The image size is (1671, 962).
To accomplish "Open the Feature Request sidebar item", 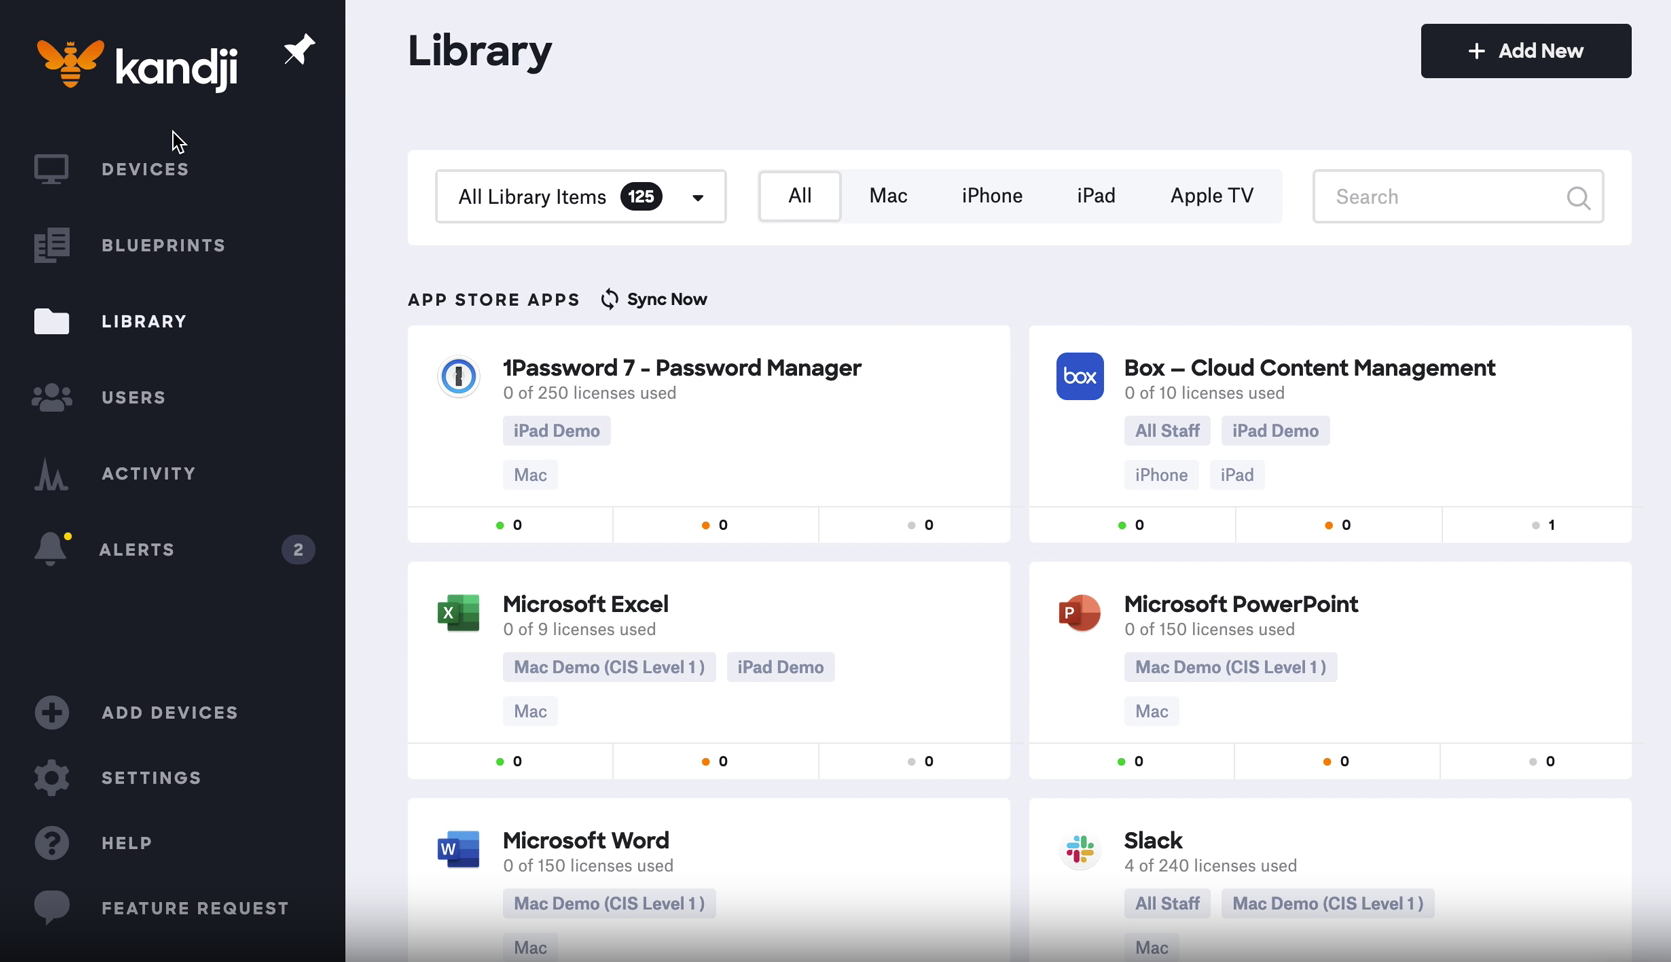I will pyautogui.click(x=194, y=908).
